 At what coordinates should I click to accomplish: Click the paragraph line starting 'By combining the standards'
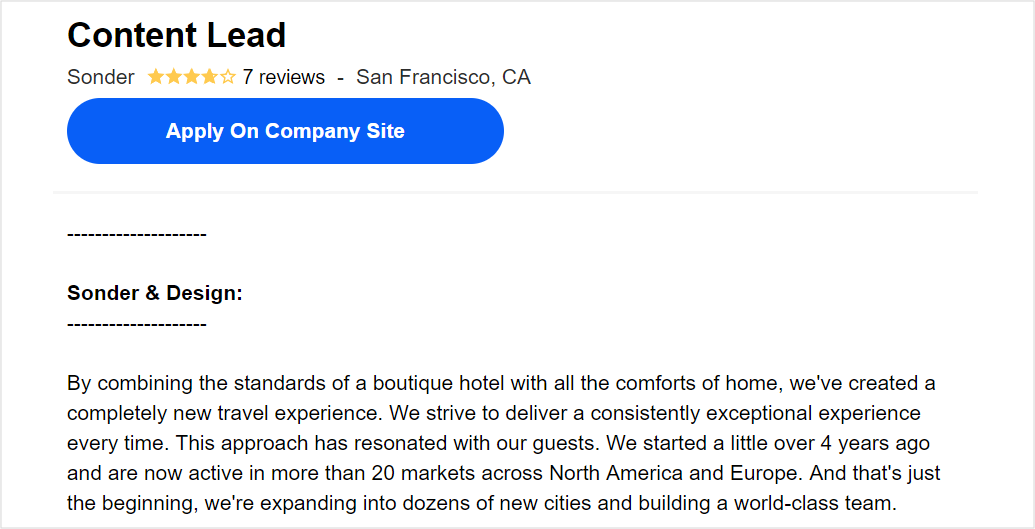(x=501, y=383)
